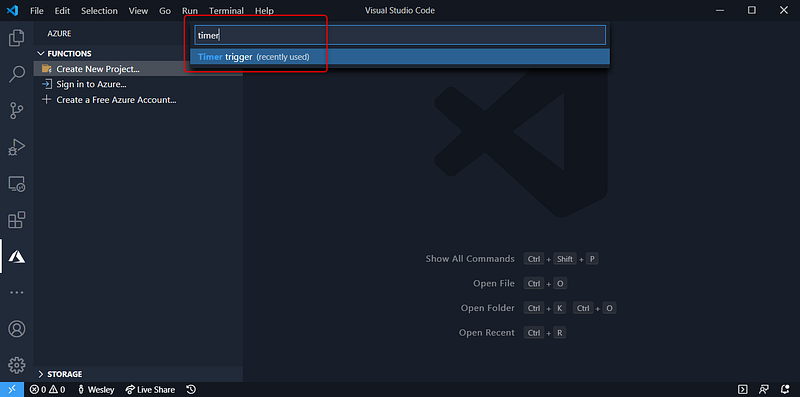This screenshot has width=800, height=397.
Task: Click the Show All Commands label
Action: (470, 259)
